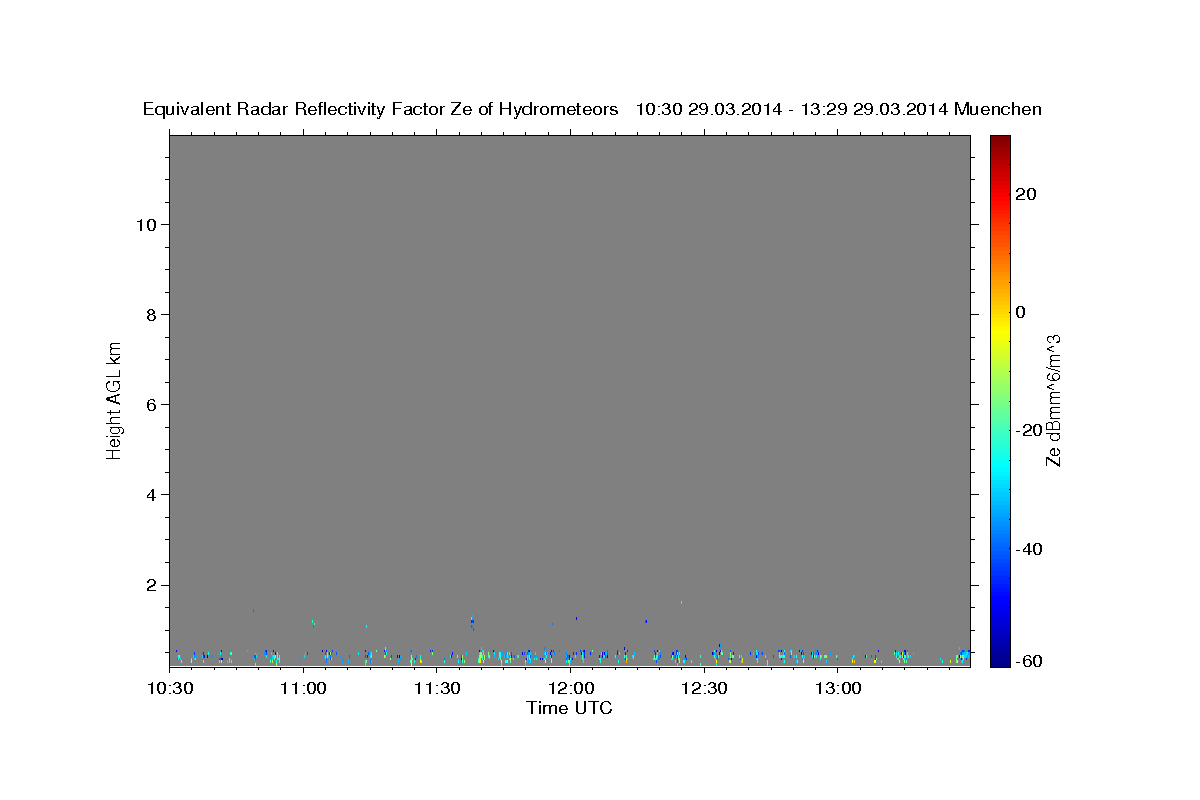Click the colorbar value label '-40'

(1029, 549)
